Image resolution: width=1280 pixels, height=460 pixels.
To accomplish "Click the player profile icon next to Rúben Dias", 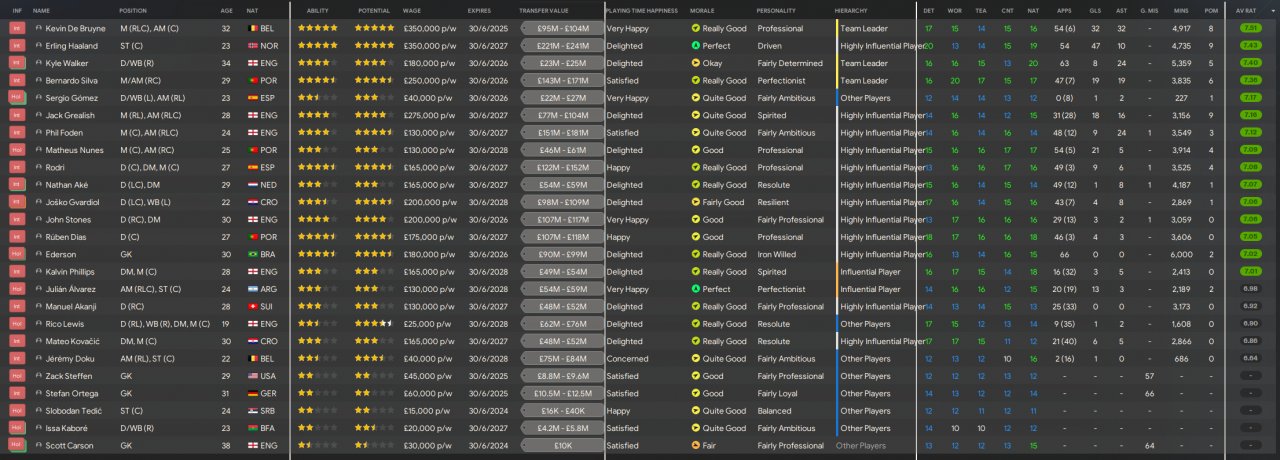I will (38, 237).
